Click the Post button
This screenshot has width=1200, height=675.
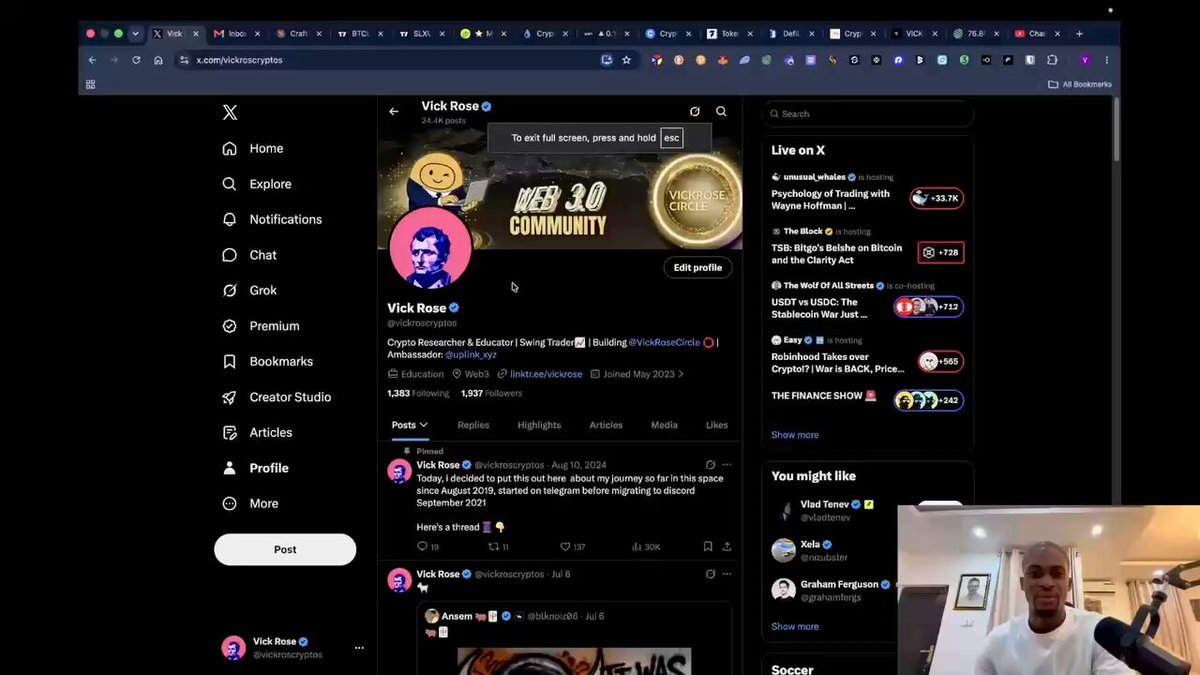(285, 549)
